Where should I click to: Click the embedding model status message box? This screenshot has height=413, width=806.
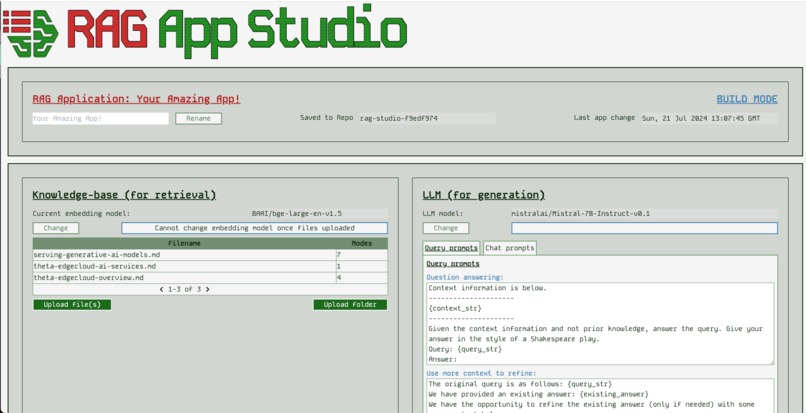click(254, 228)
